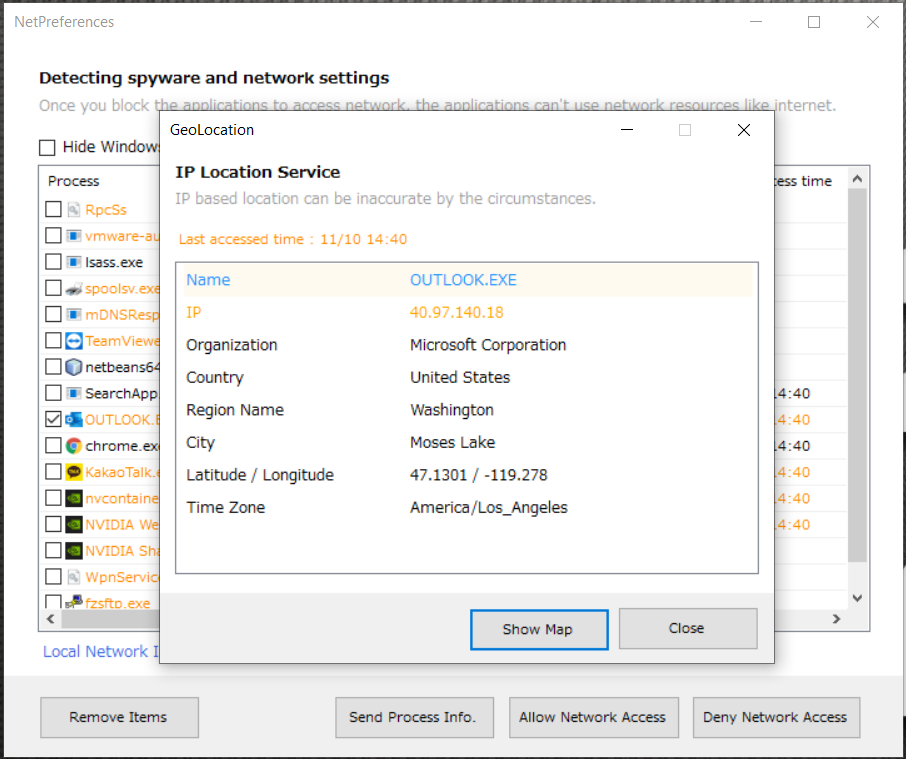Screen dimensions: 906x759
Task: Click the coordinates 47.1301 / -119.278
Action: [x=478, y=475]
